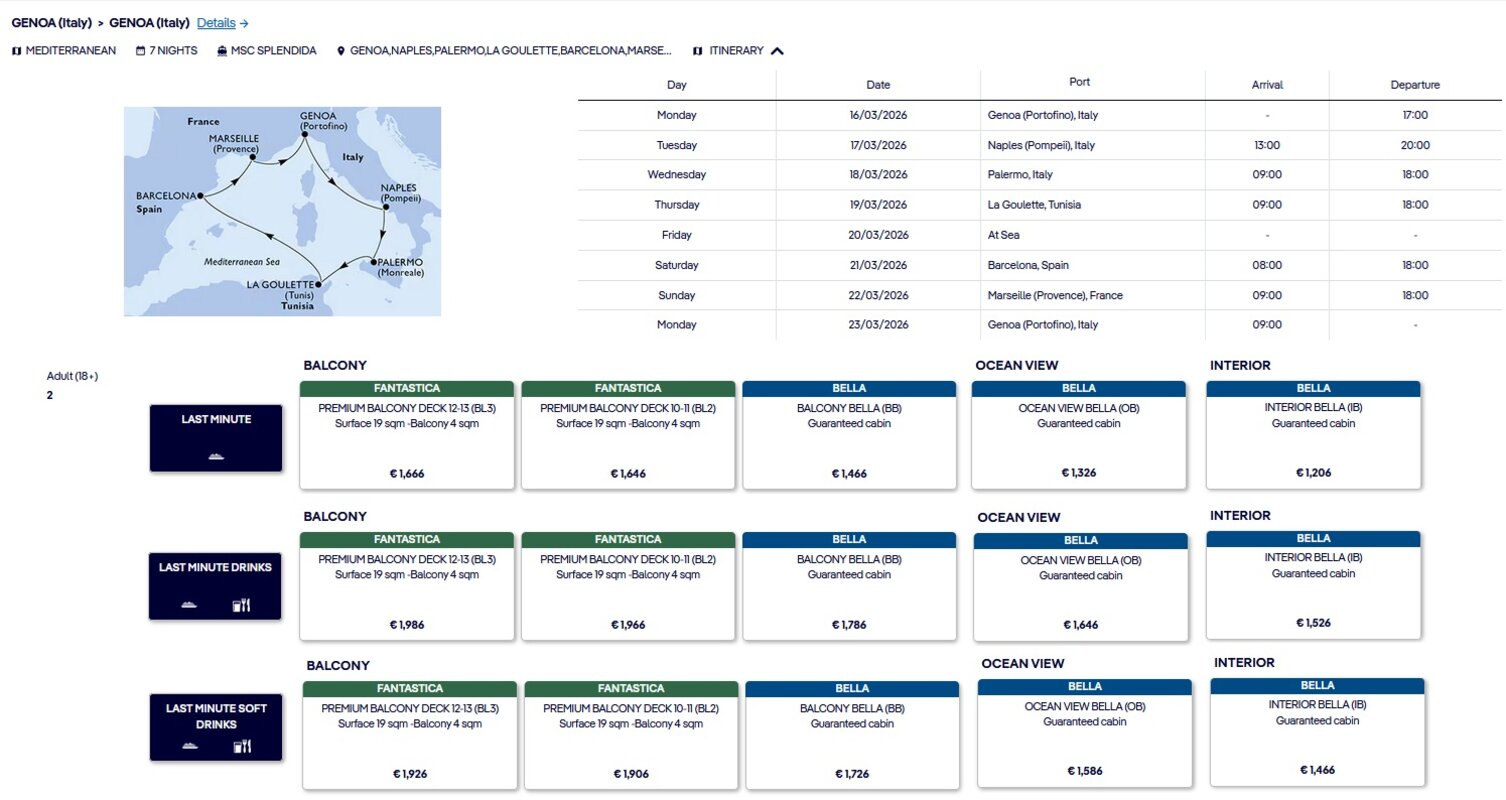Viewport: 1506px width, 800px height.
Task: Select Premium Balcony Deck 10-11 at € 1,966
Action: click(x=628, y=586)
